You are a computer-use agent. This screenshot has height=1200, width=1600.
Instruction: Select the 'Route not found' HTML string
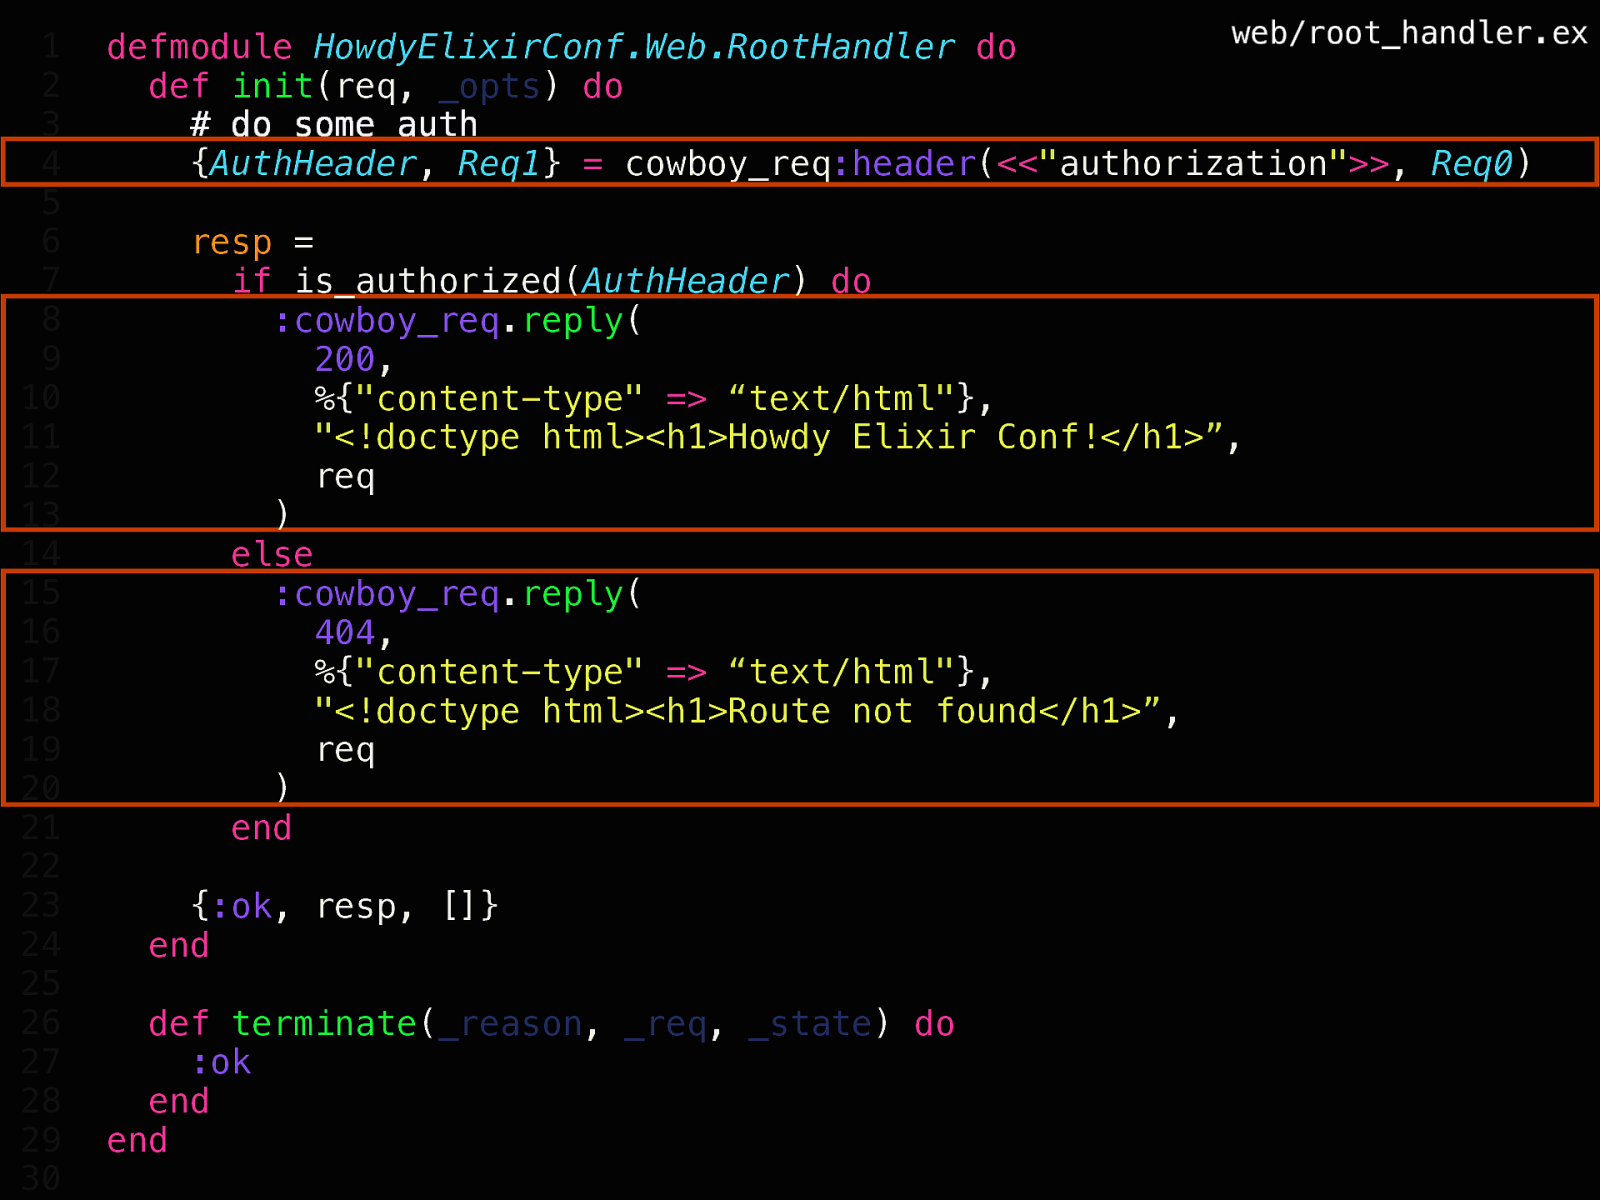pyautogui.click(x=738, y=711)
